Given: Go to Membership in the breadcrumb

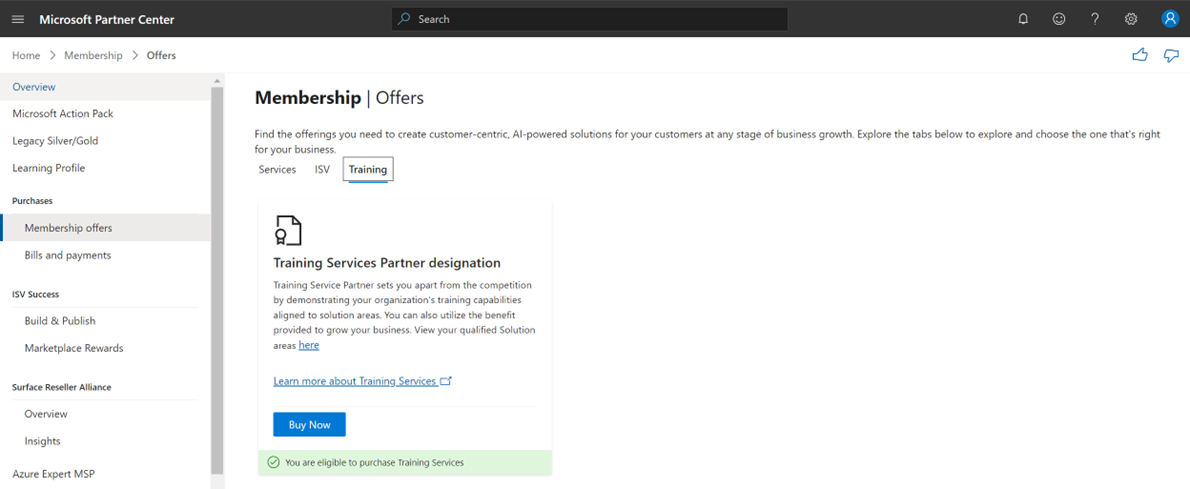Looking at the screenshot, I should [x=93, y=56].
